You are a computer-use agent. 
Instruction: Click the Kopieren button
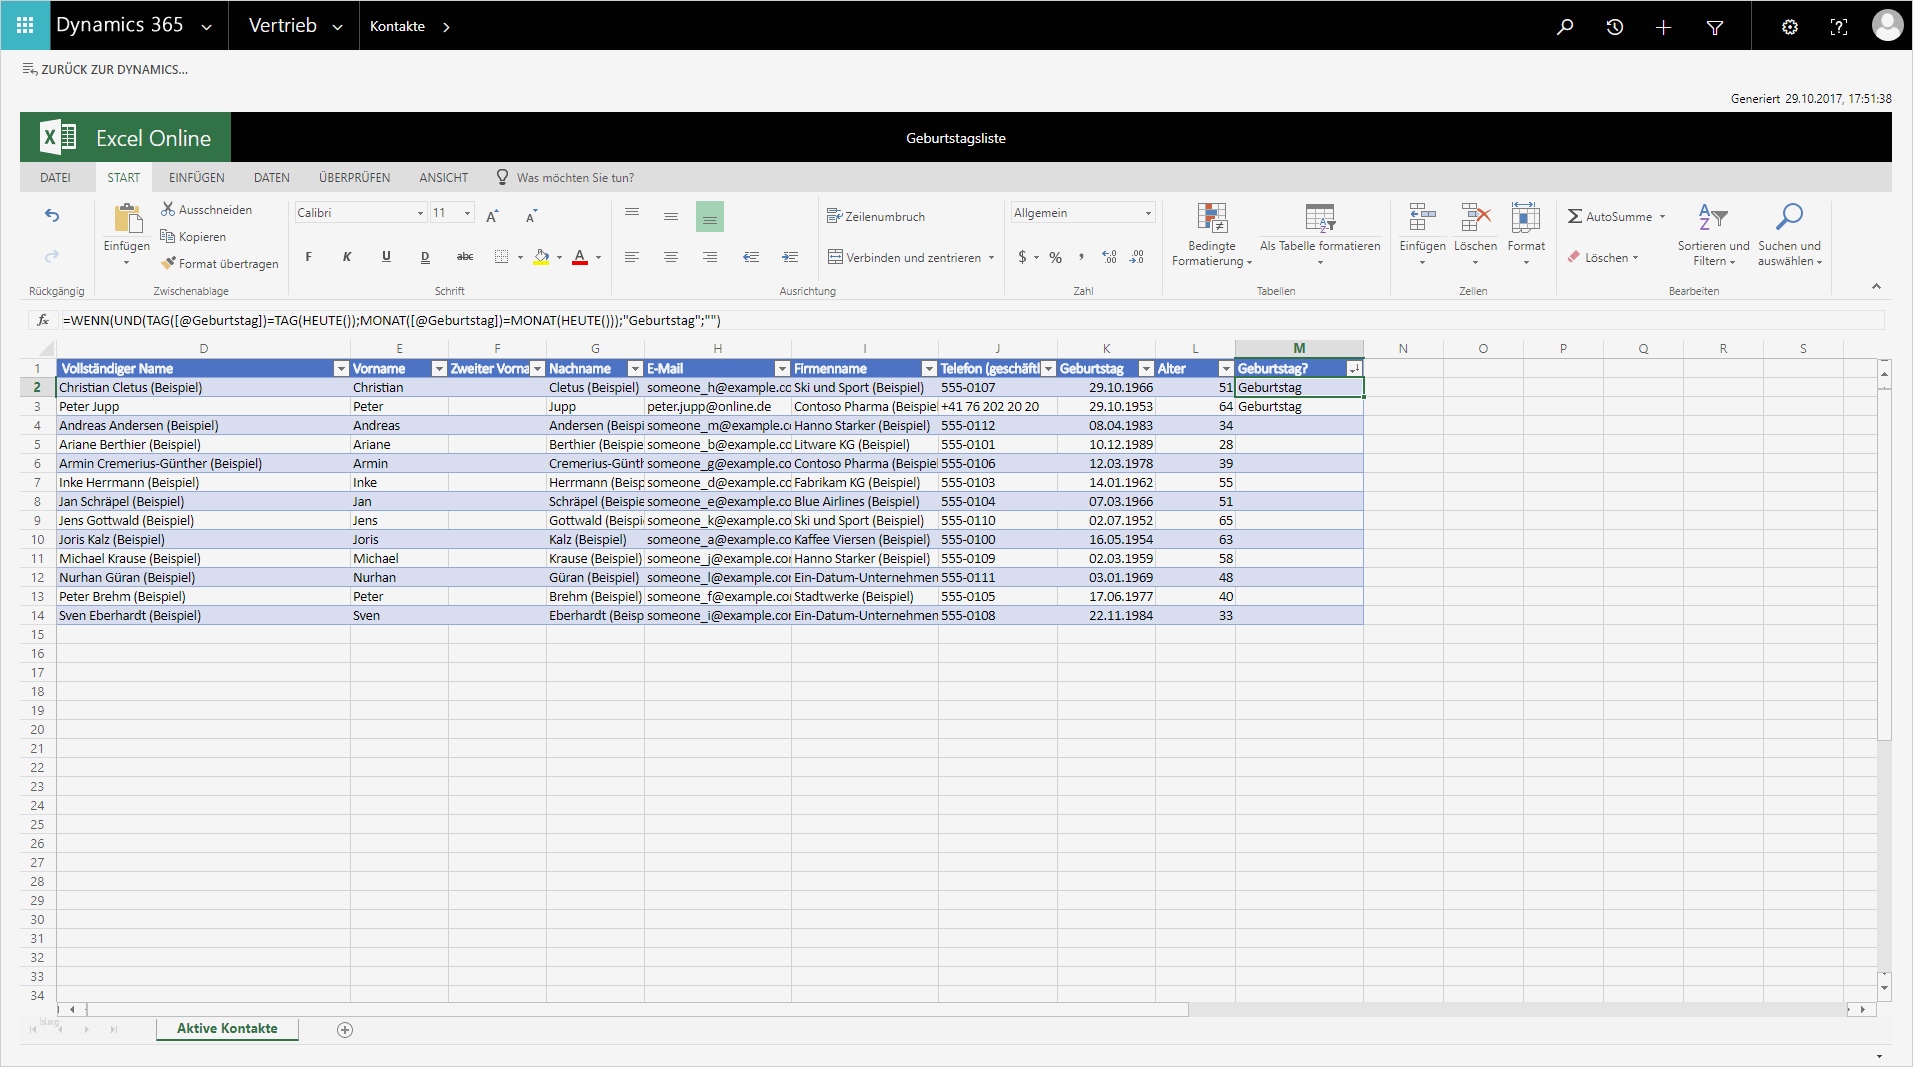(193, 237)
